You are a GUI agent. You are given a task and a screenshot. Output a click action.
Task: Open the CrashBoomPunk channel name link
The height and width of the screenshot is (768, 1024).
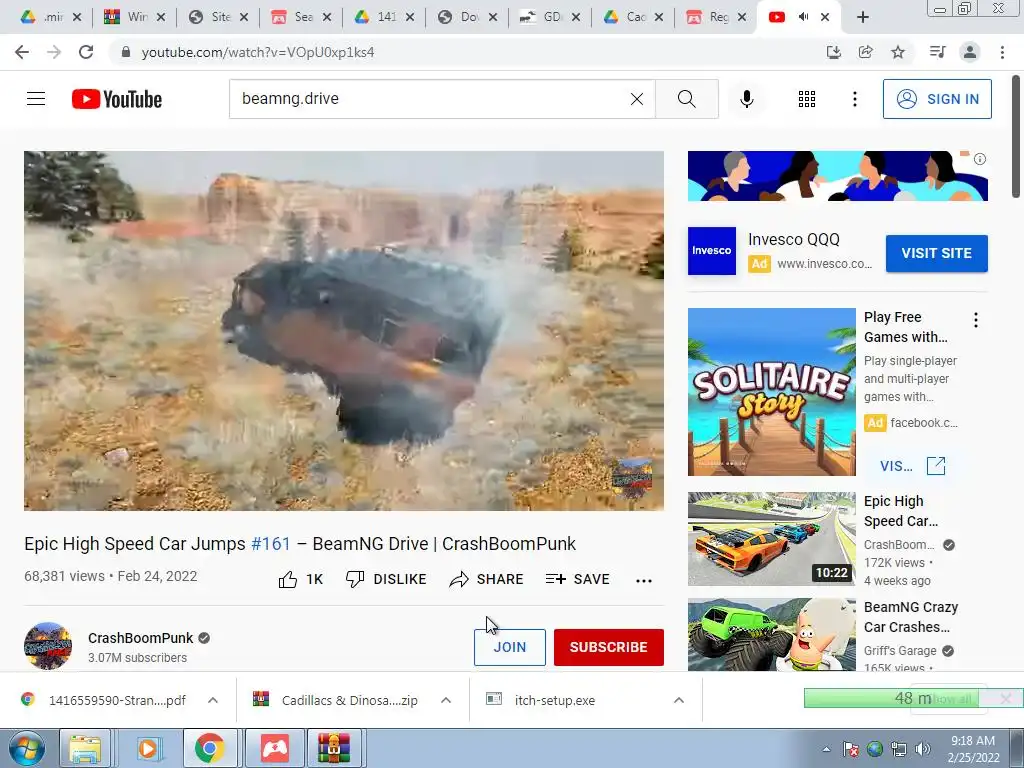(140, 638)
